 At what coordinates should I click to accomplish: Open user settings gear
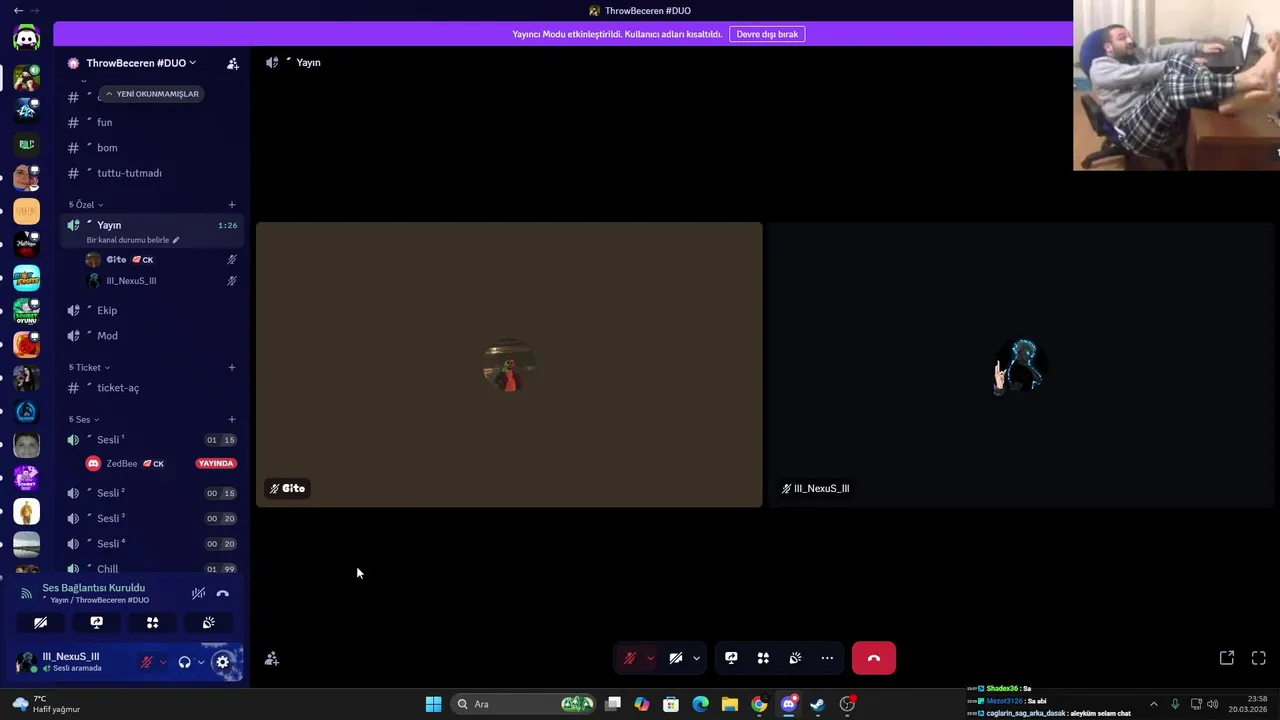223,662
